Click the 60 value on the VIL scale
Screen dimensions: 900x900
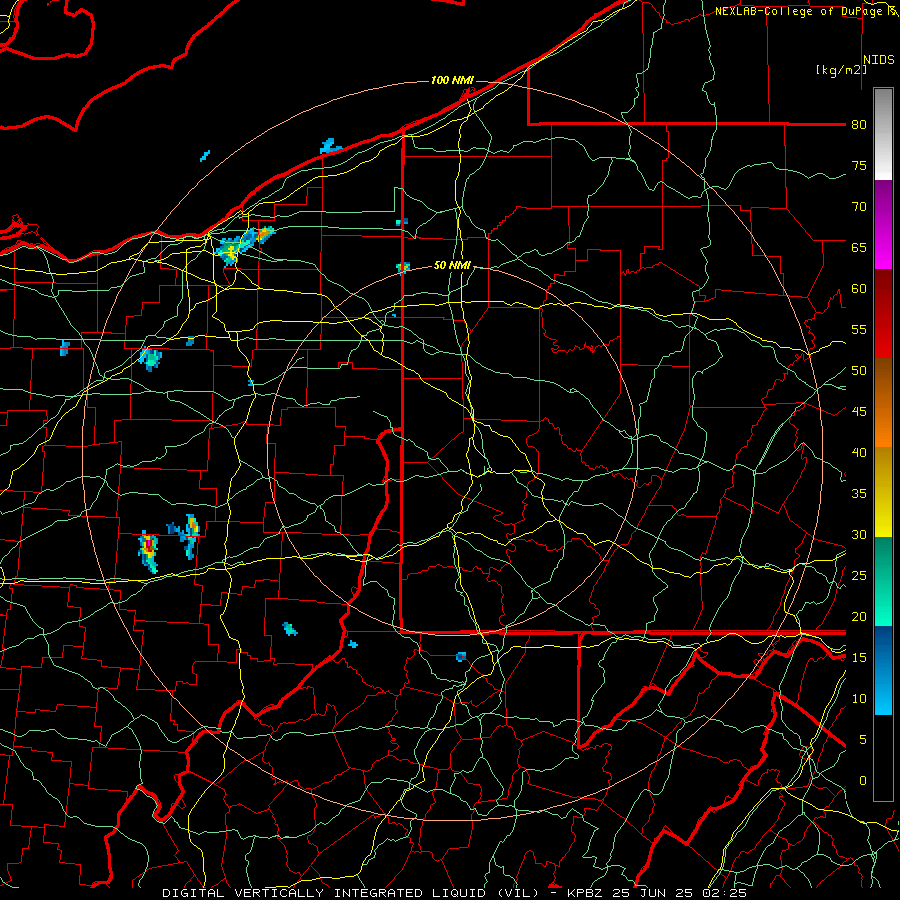tap(859, 289)
